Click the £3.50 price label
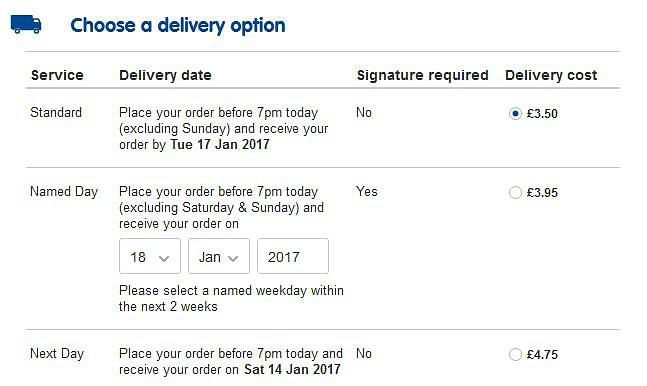 (542, 114)
